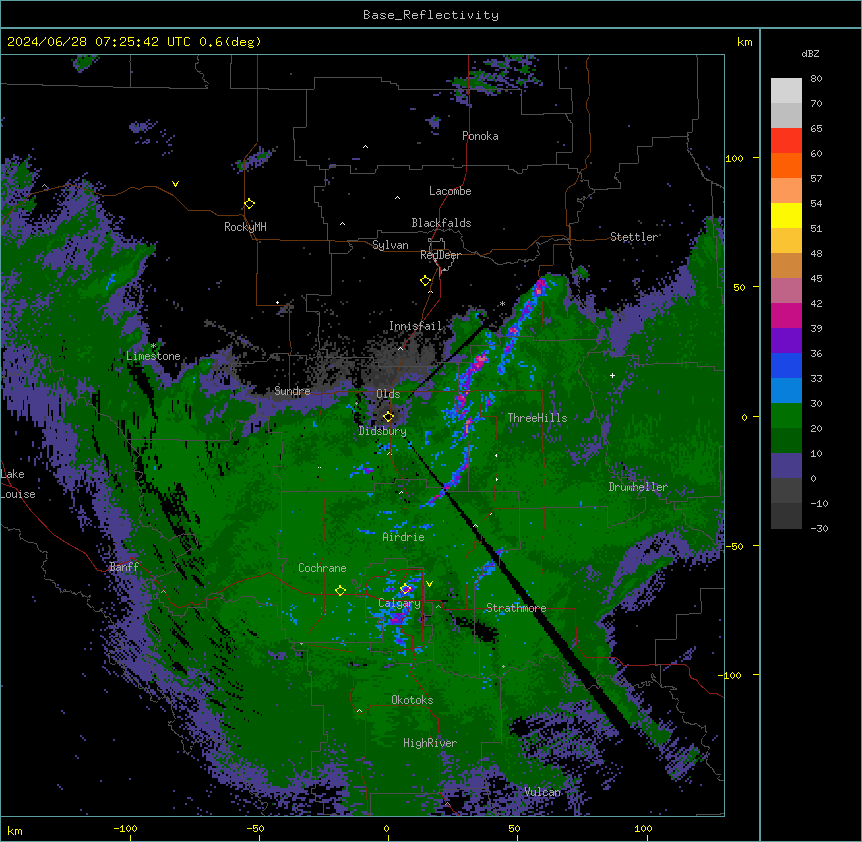Click the Strathmore label
Viewport: 862px width, 842px height.
(516, 608)
